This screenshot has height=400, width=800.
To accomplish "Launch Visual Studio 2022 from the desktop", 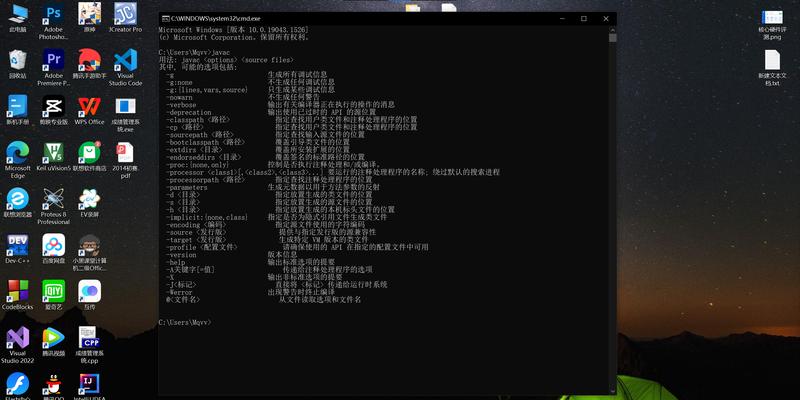I will click(x=17, y=344).
